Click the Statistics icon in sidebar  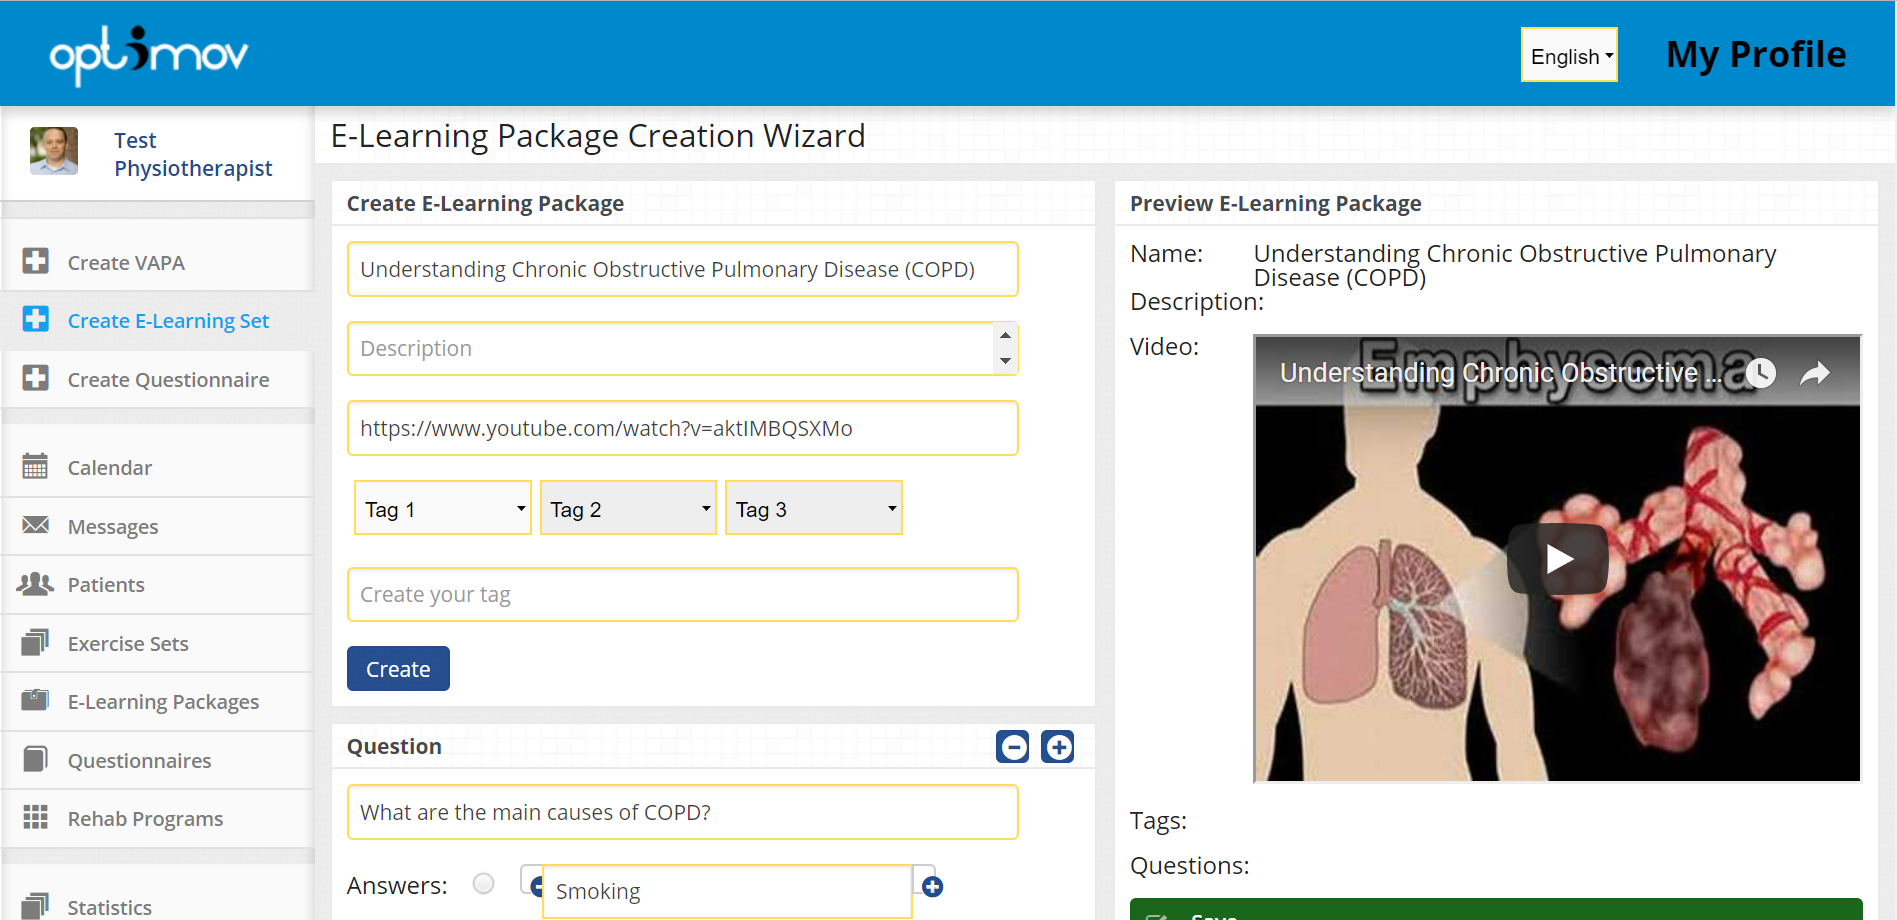(x=35, y=905)
